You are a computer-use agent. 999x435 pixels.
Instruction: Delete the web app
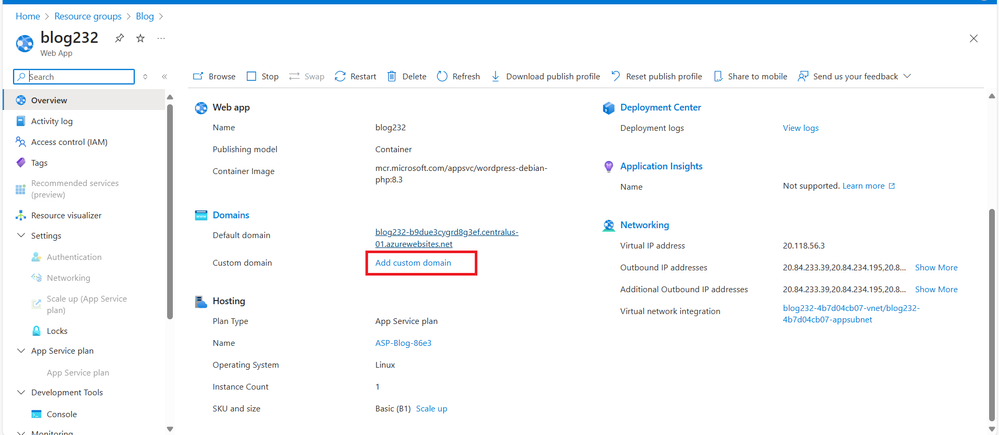(407, 76)
